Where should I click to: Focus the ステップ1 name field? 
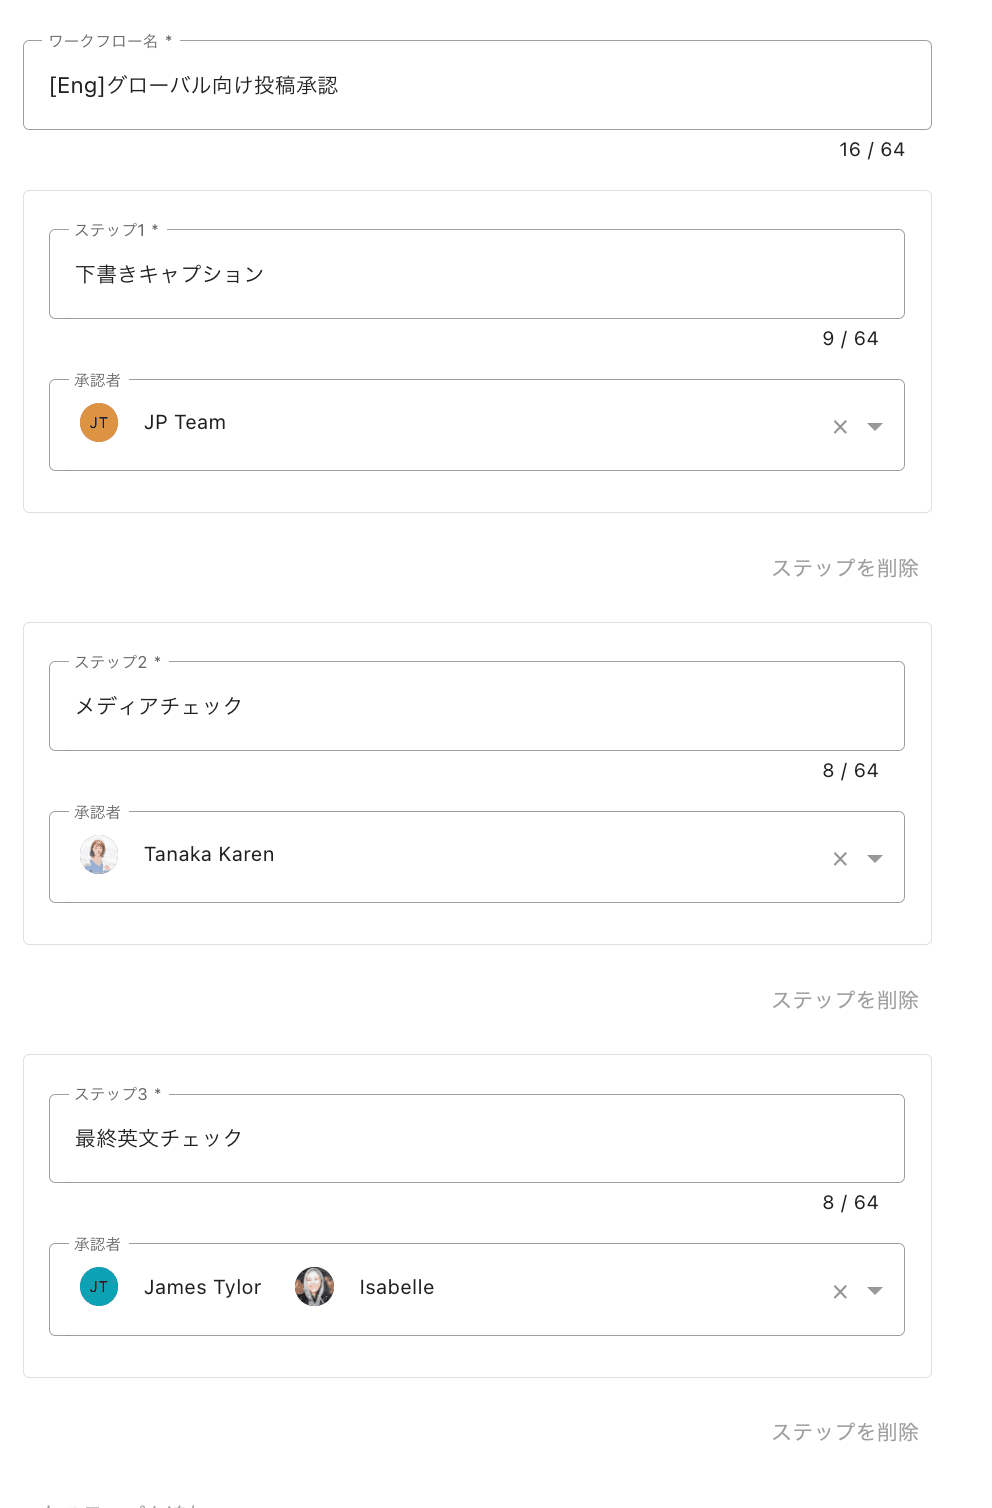click(x=477, y=275)
